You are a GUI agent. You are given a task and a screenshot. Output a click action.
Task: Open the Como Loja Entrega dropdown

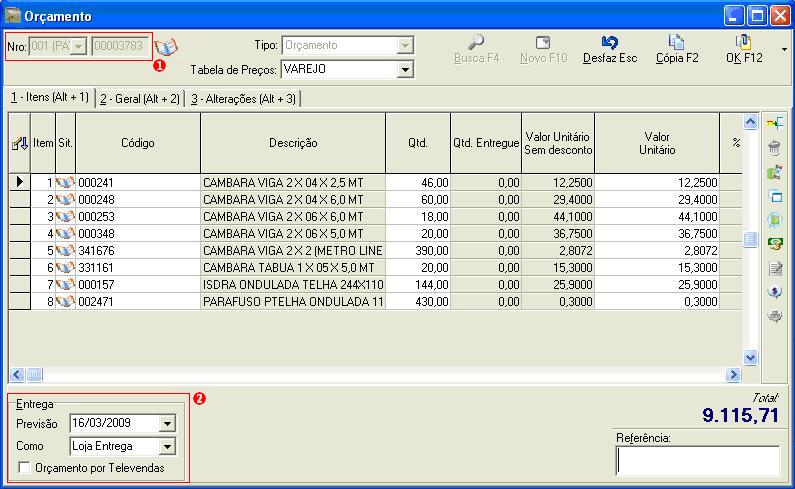tap(167, 446)
